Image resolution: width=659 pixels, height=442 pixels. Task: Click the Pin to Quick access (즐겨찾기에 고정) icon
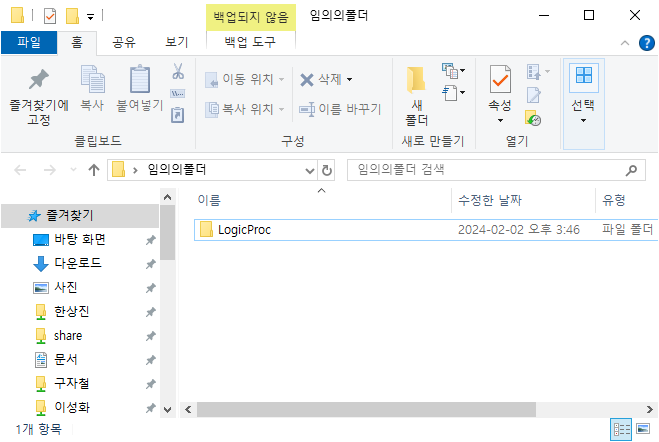click(x=38, y=80)
